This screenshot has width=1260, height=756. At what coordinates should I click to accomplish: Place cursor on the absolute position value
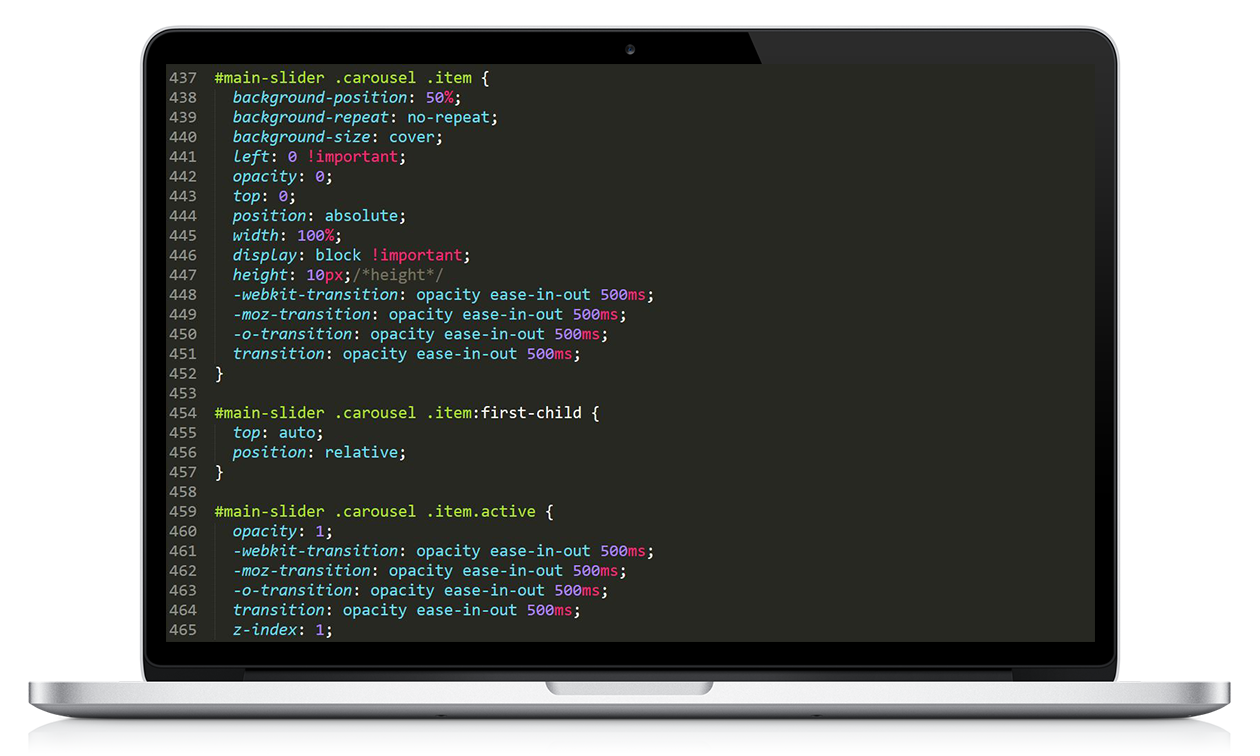365,216
